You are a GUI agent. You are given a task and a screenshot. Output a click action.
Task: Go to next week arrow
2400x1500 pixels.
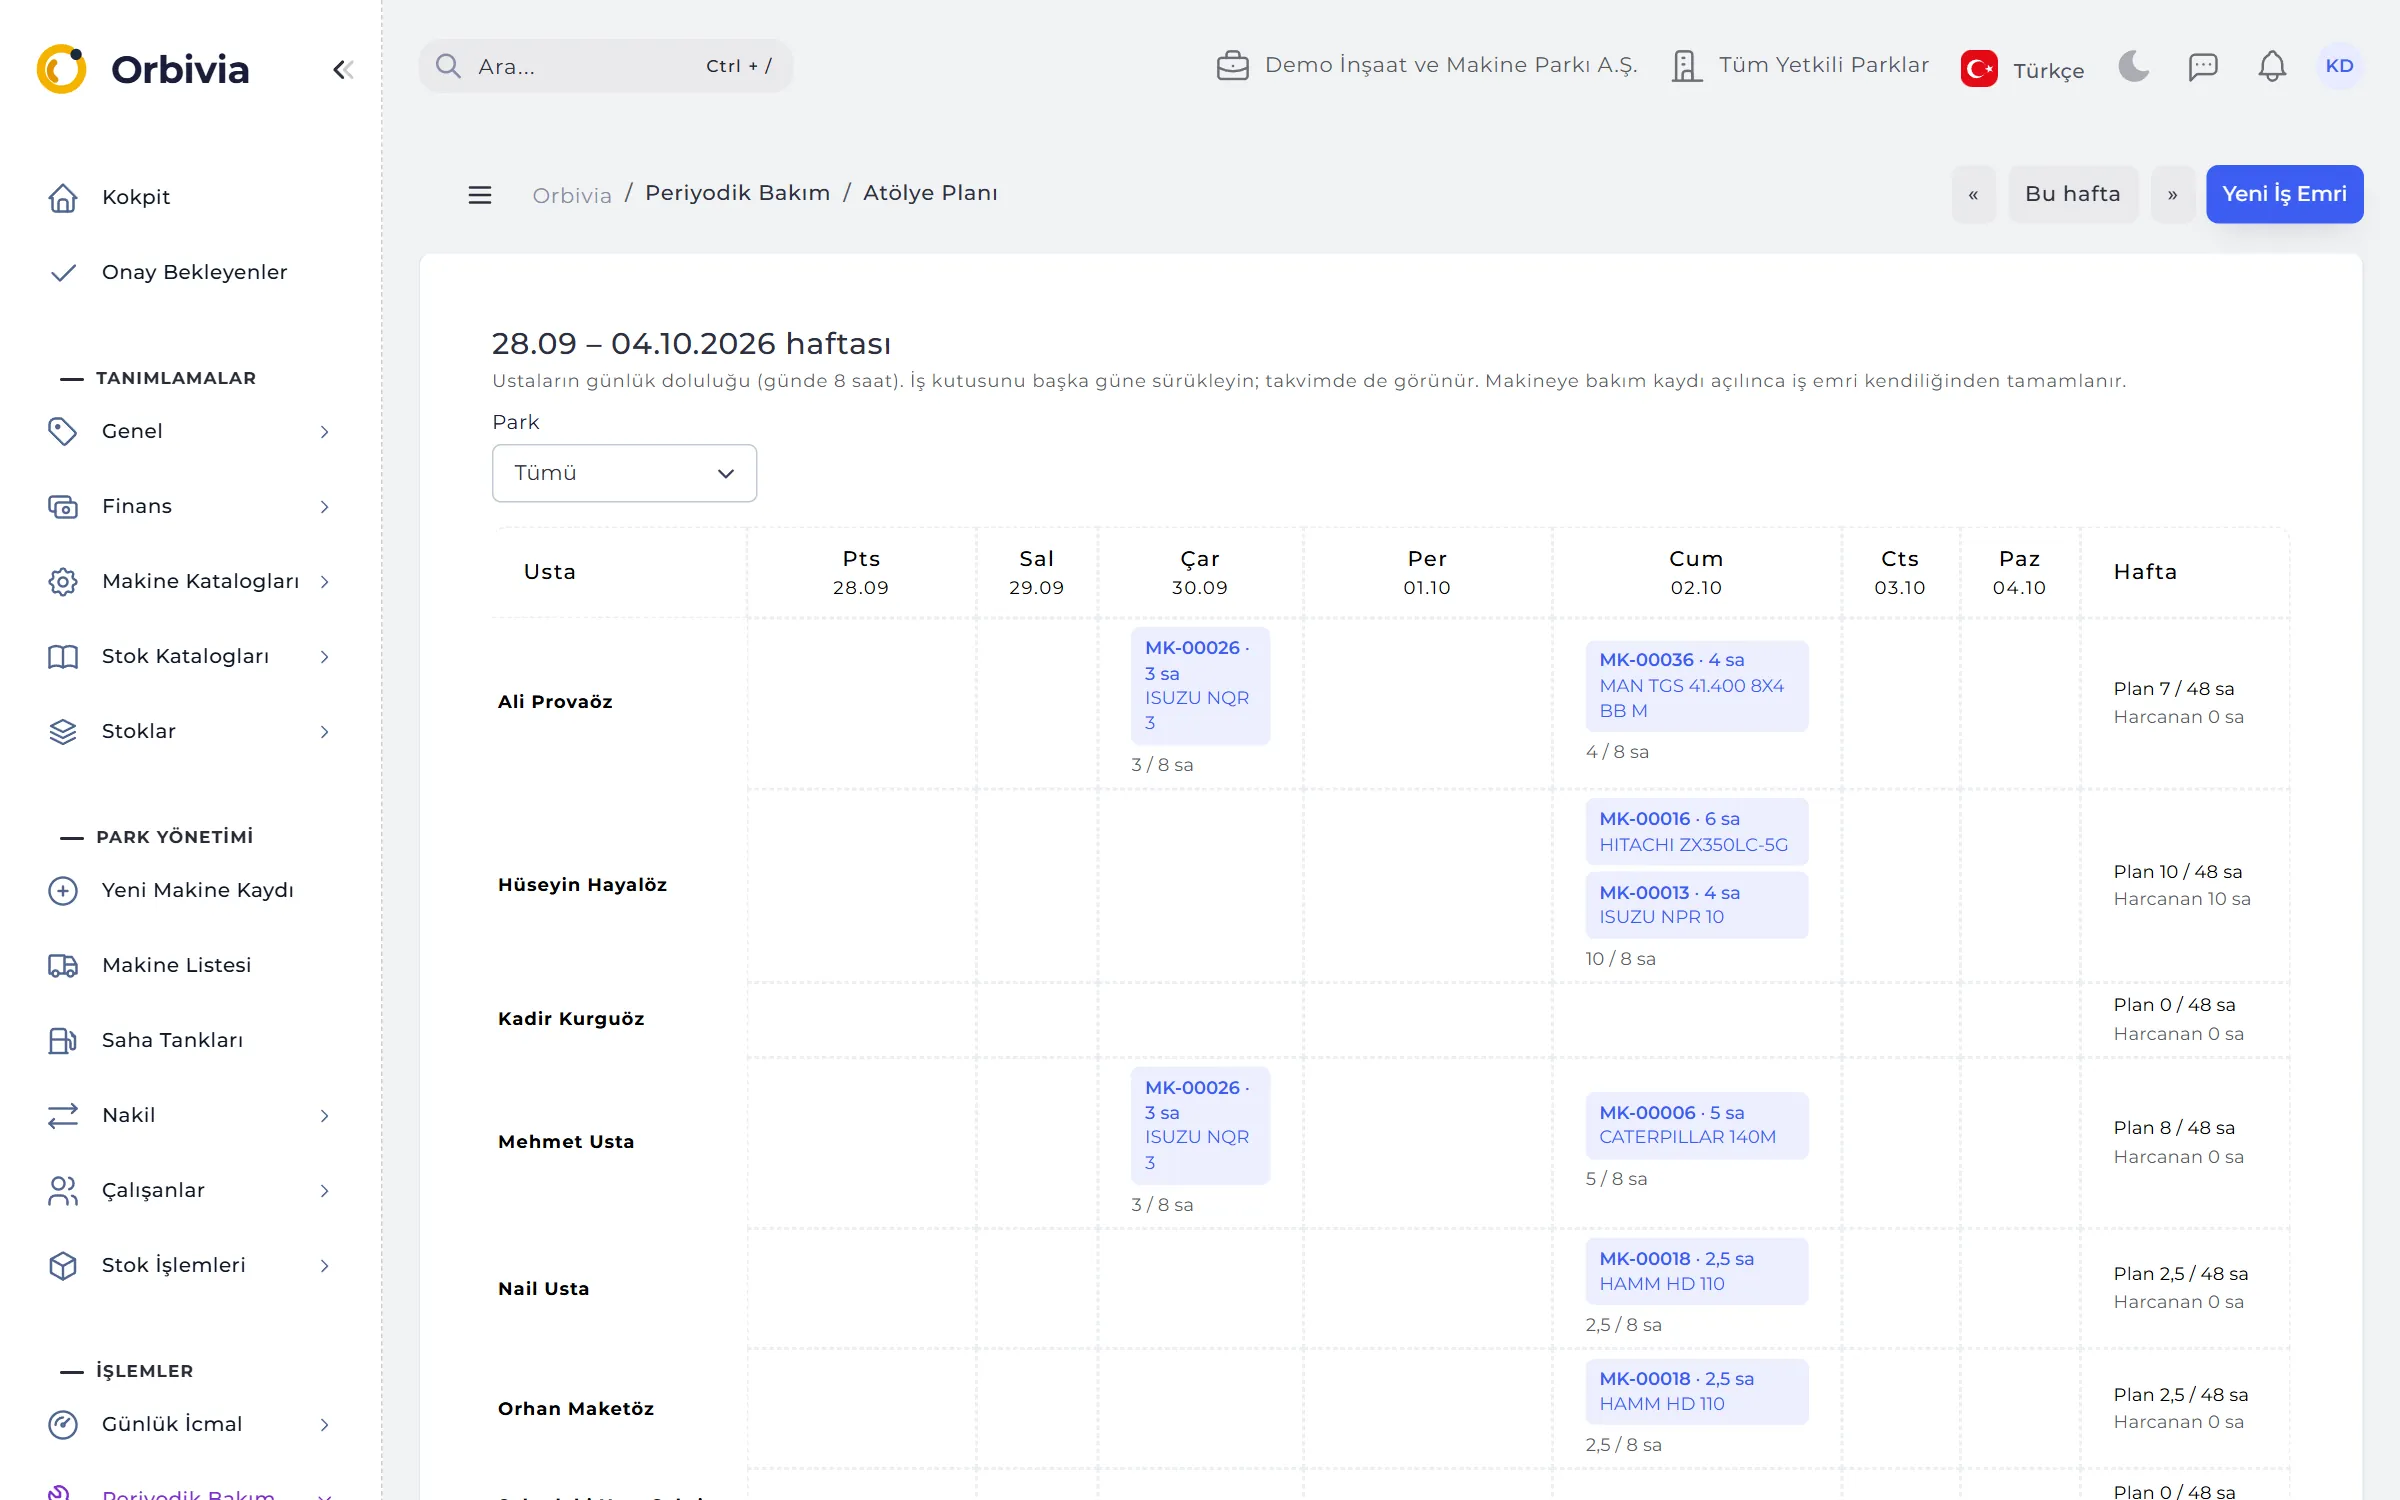(2173, 194)
